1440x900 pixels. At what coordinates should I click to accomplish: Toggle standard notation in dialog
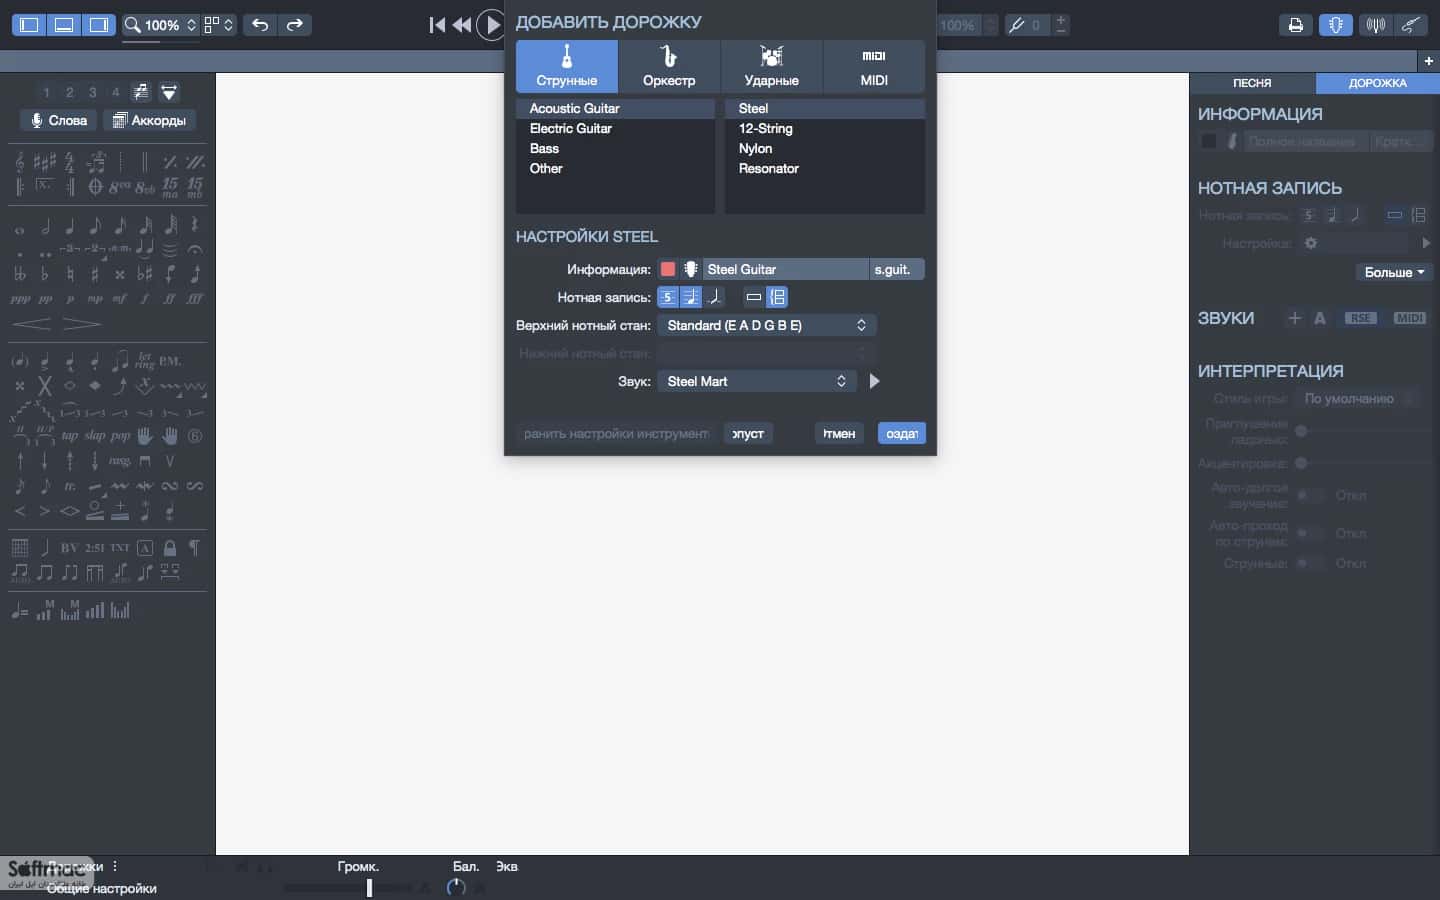(x=691, y=297)
